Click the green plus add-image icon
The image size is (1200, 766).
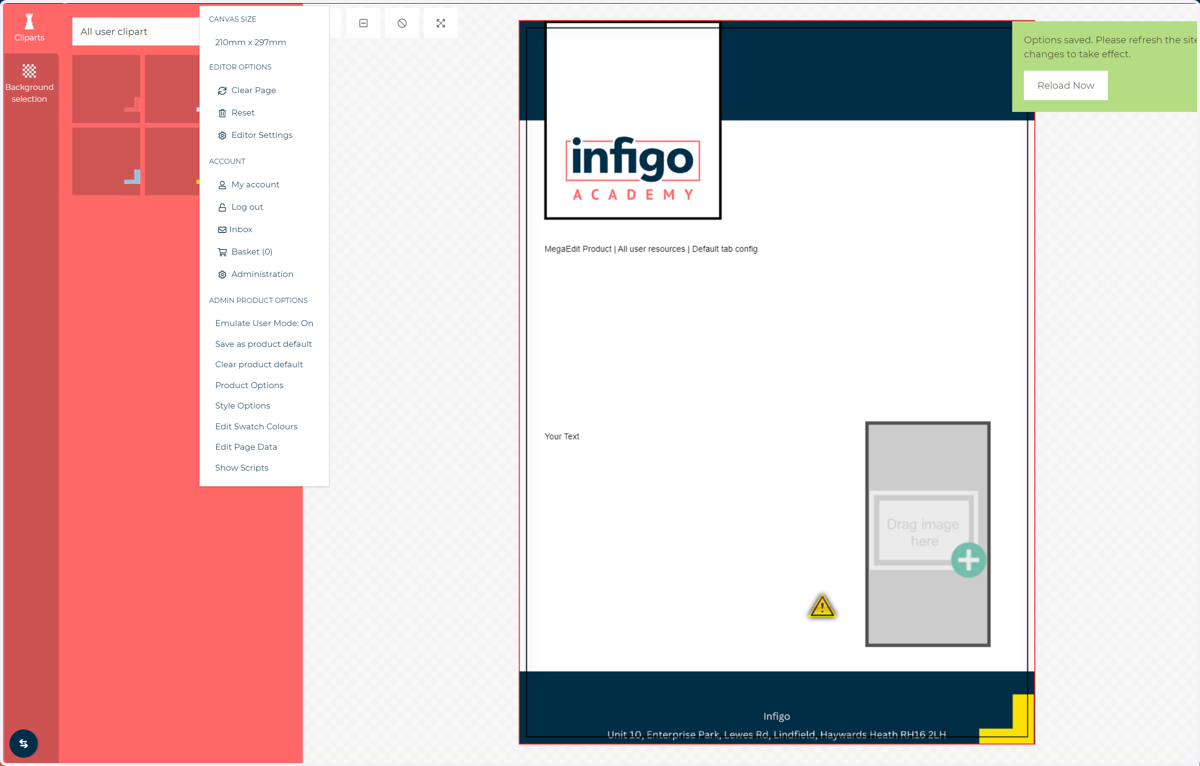968,560
